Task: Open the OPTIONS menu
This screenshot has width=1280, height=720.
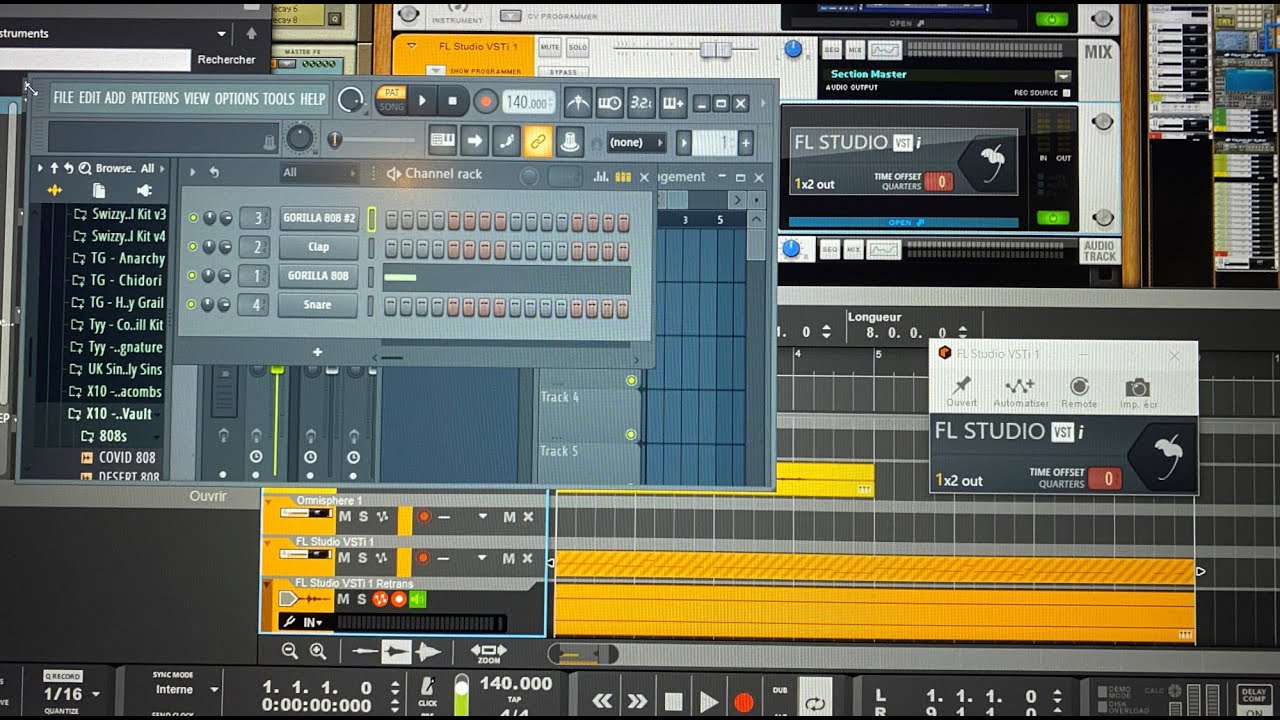Action: coord(236,98)
